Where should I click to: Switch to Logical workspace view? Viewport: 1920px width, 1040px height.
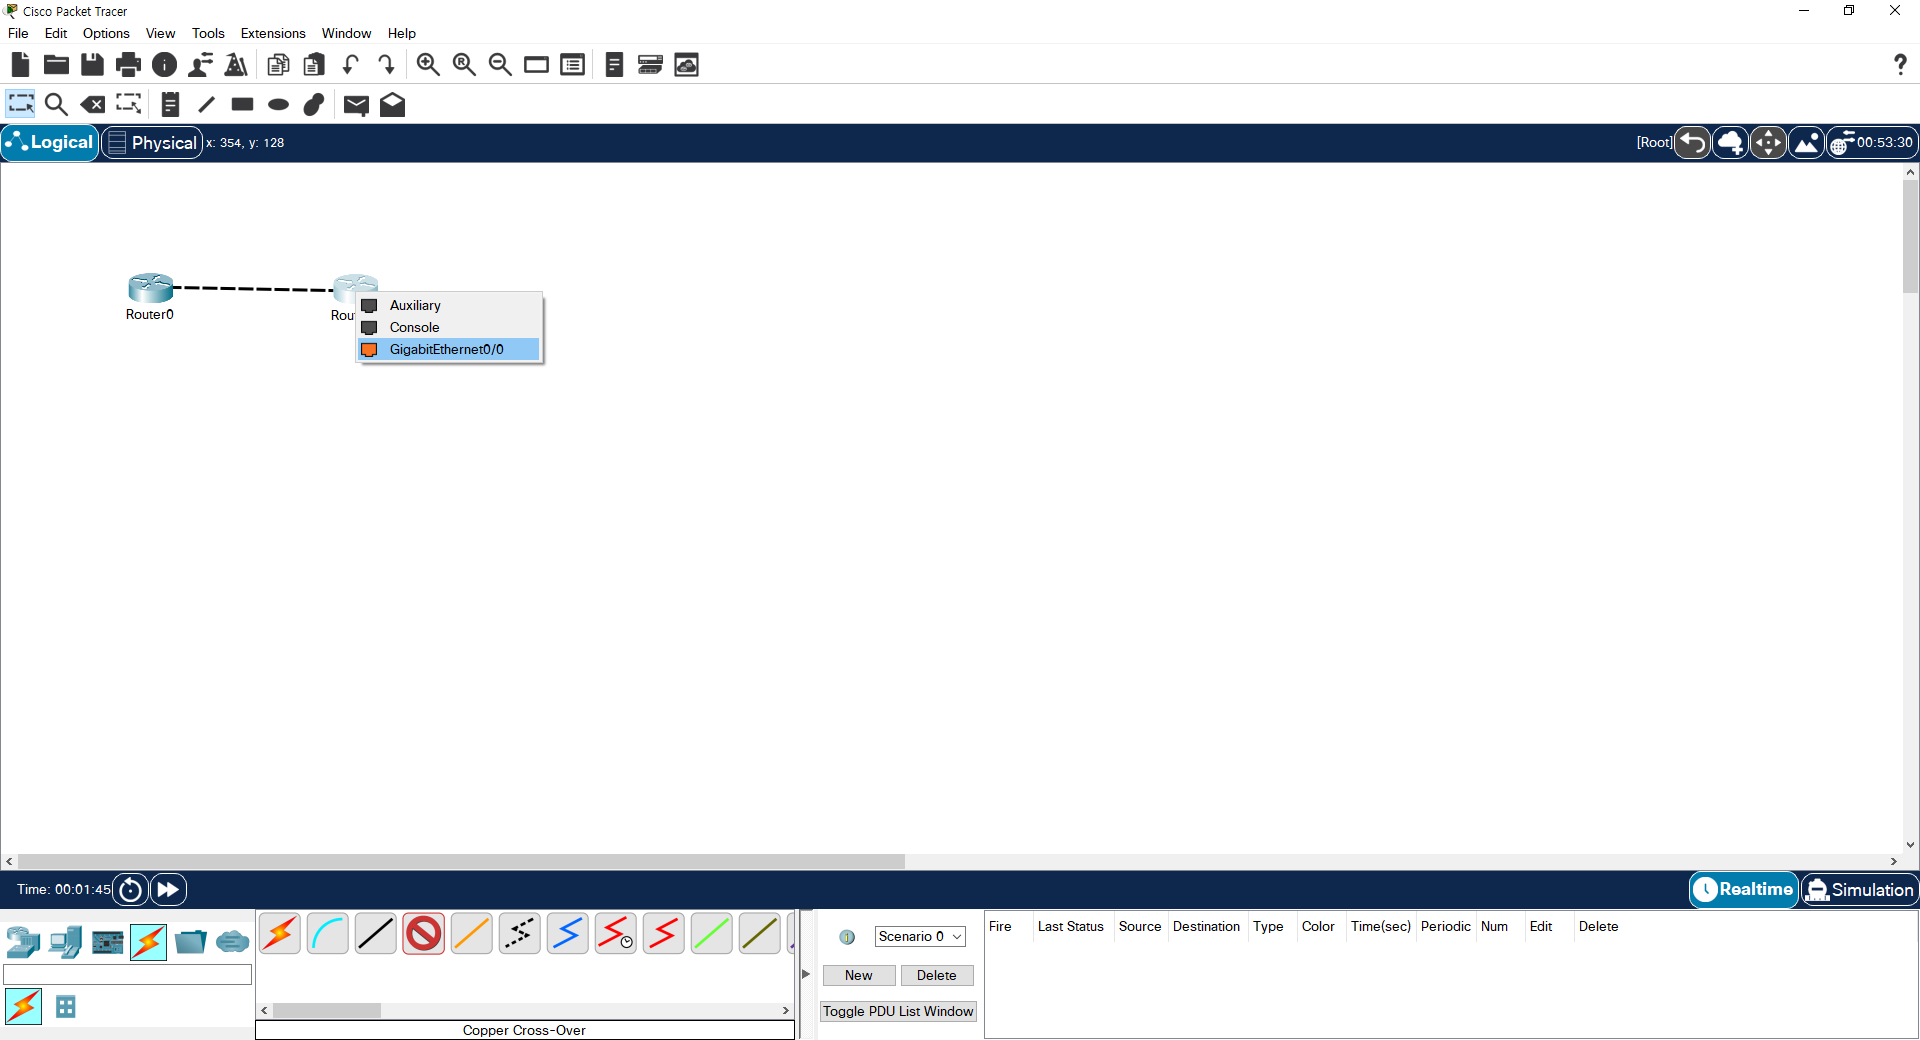click(50, 143)
